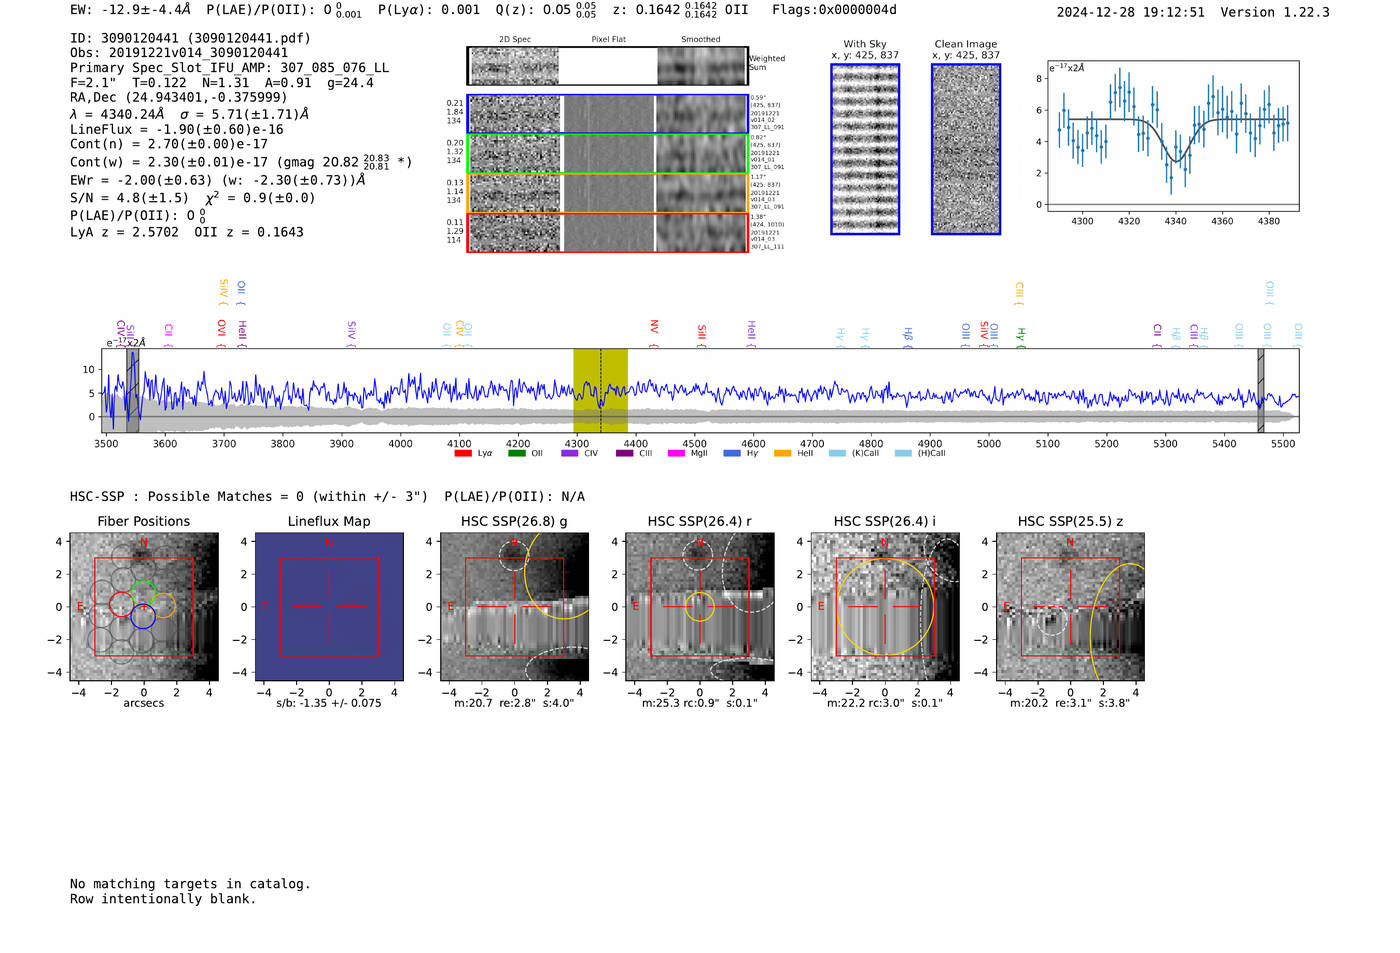1400x953 pixels.
Task: Click the RA,Dec coordinates text
Action: pyautogui.click(x=178, y=97)
